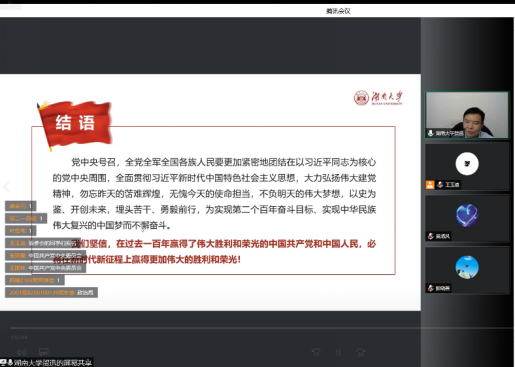The width and height of the screenshot is (515, 367).
Task: Toggle the volume speaker icon
Action: (21, 352)
